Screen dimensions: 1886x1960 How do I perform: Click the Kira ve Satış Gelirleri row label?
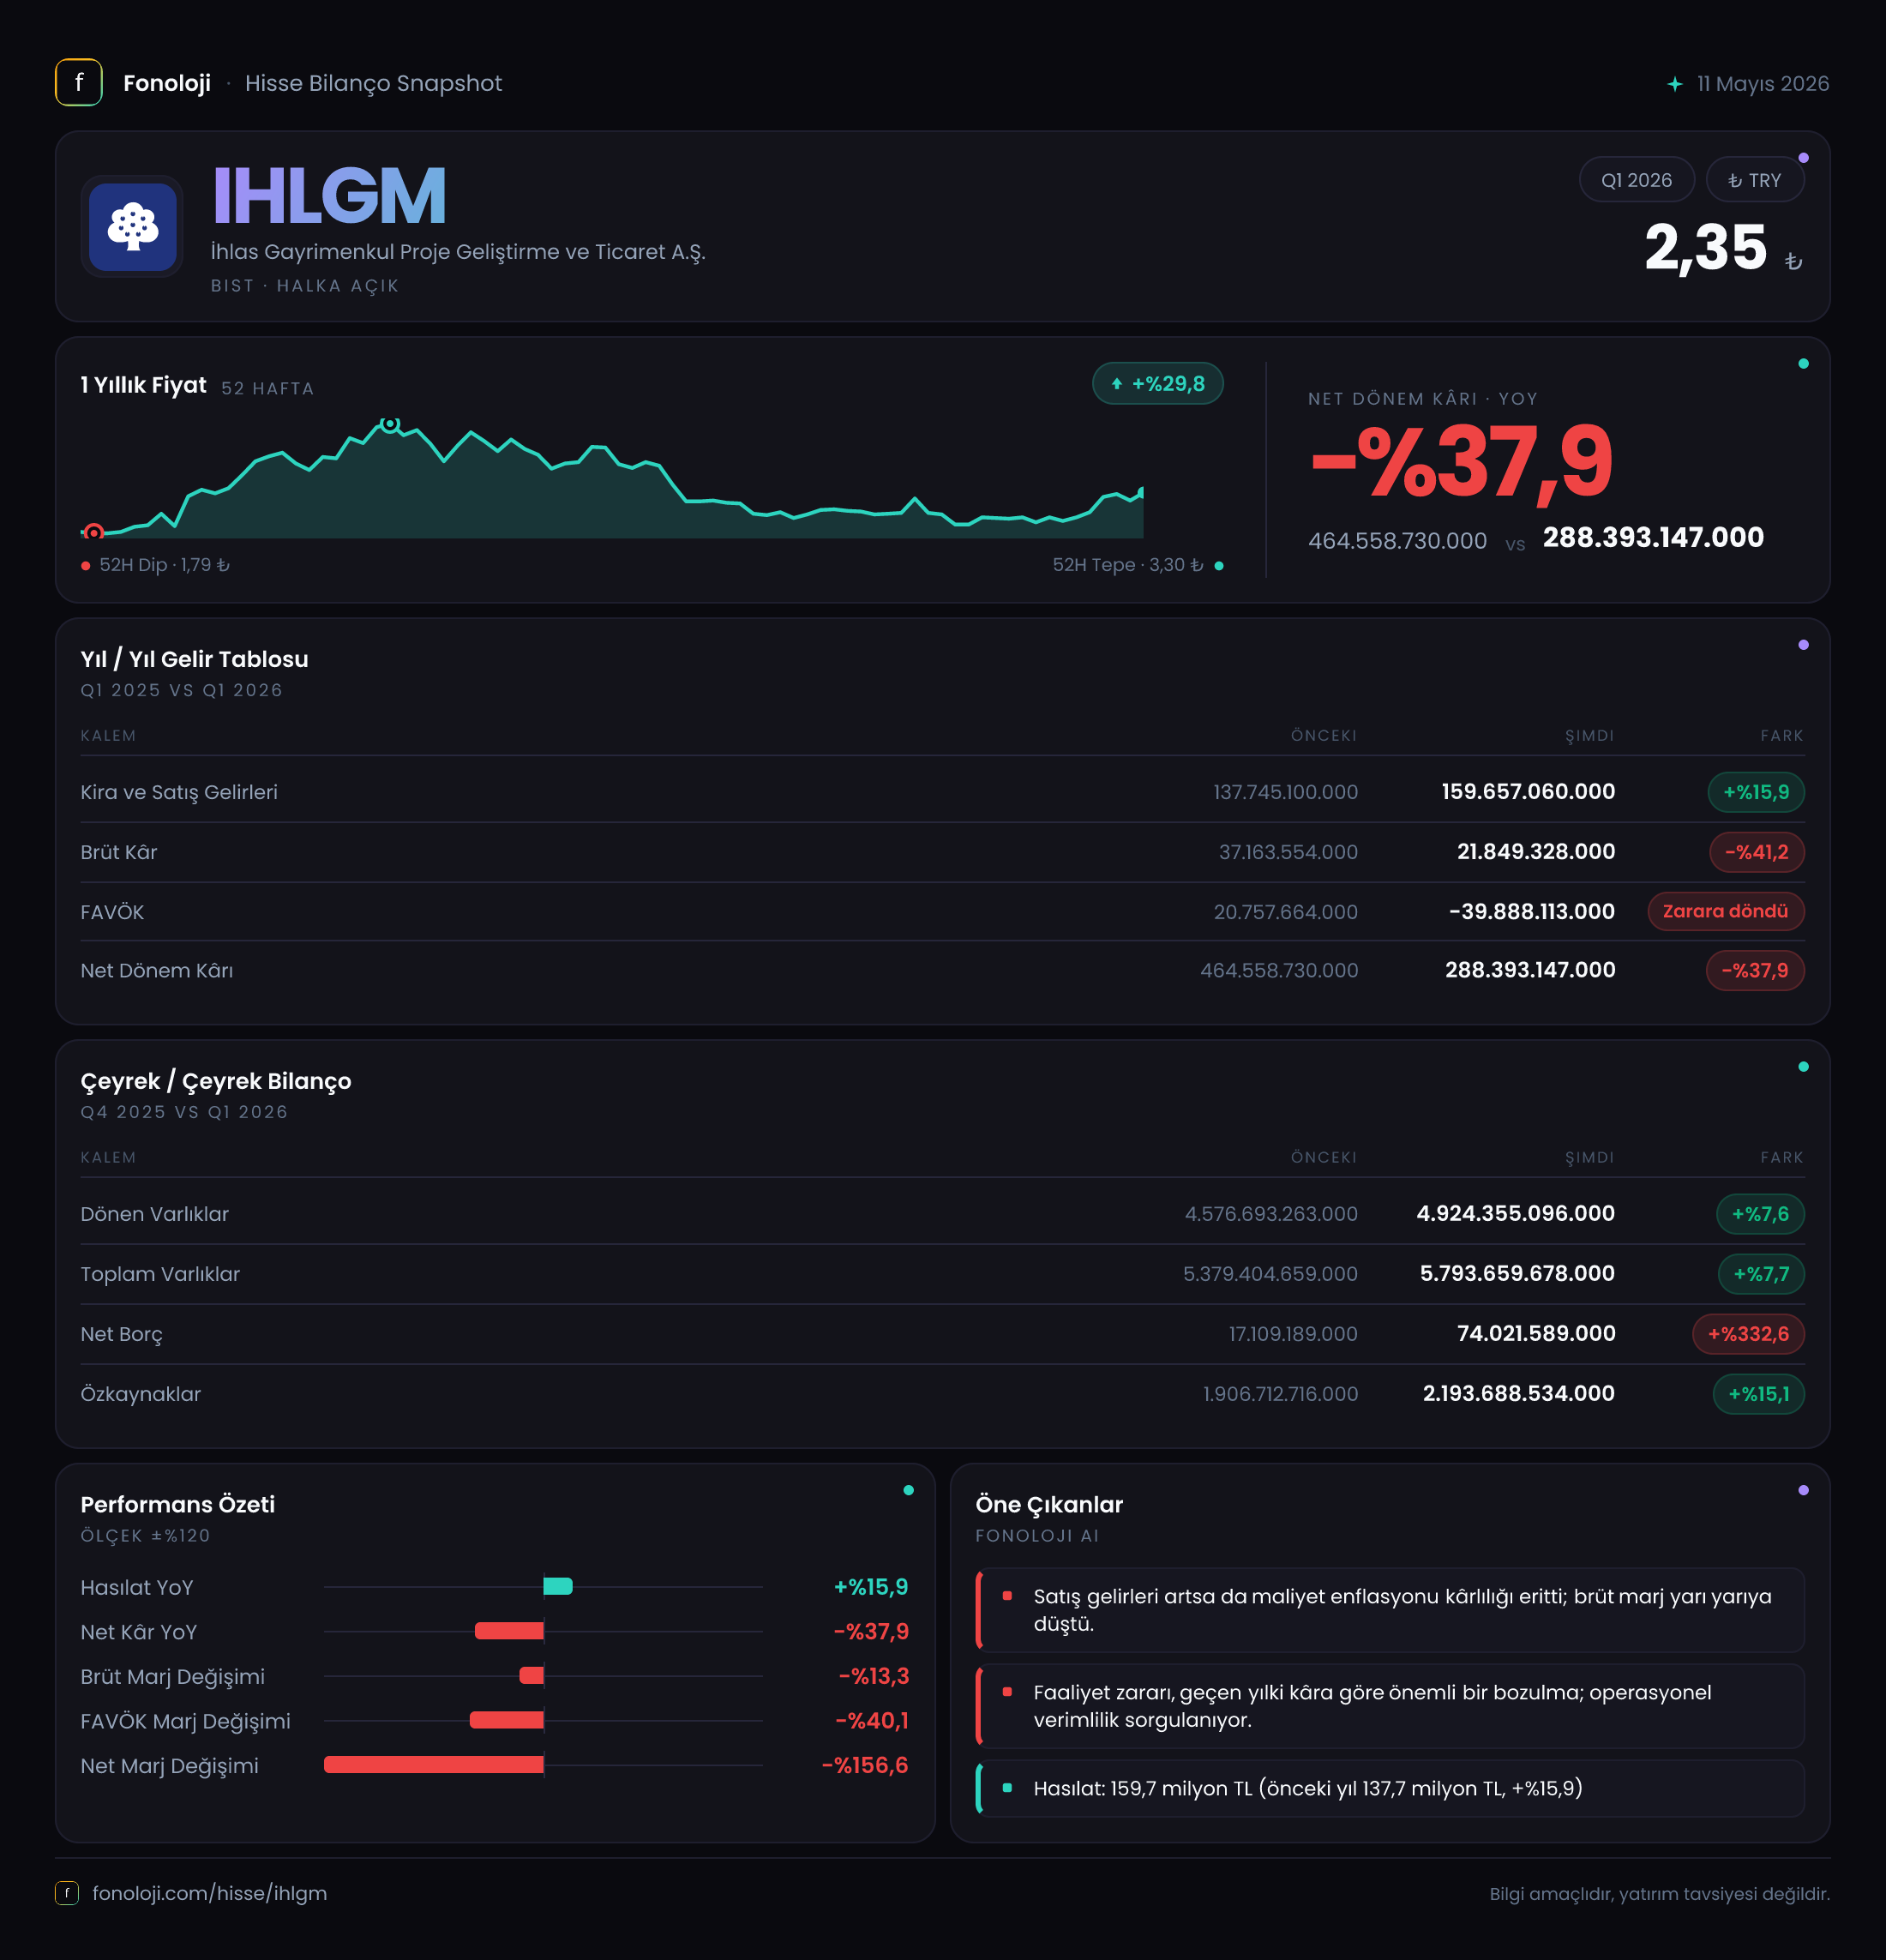pos(179,792)
